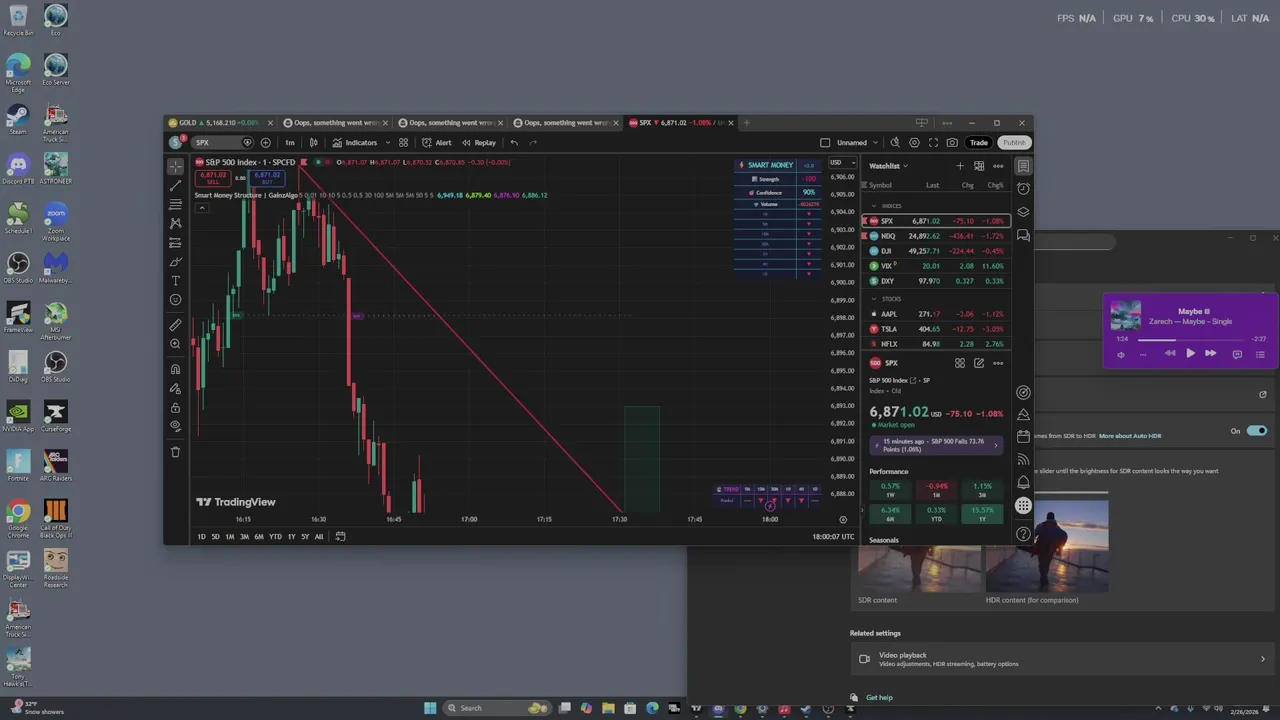Start bar Replay mode
Viewport: 1280px width, 720px height.
479,142
